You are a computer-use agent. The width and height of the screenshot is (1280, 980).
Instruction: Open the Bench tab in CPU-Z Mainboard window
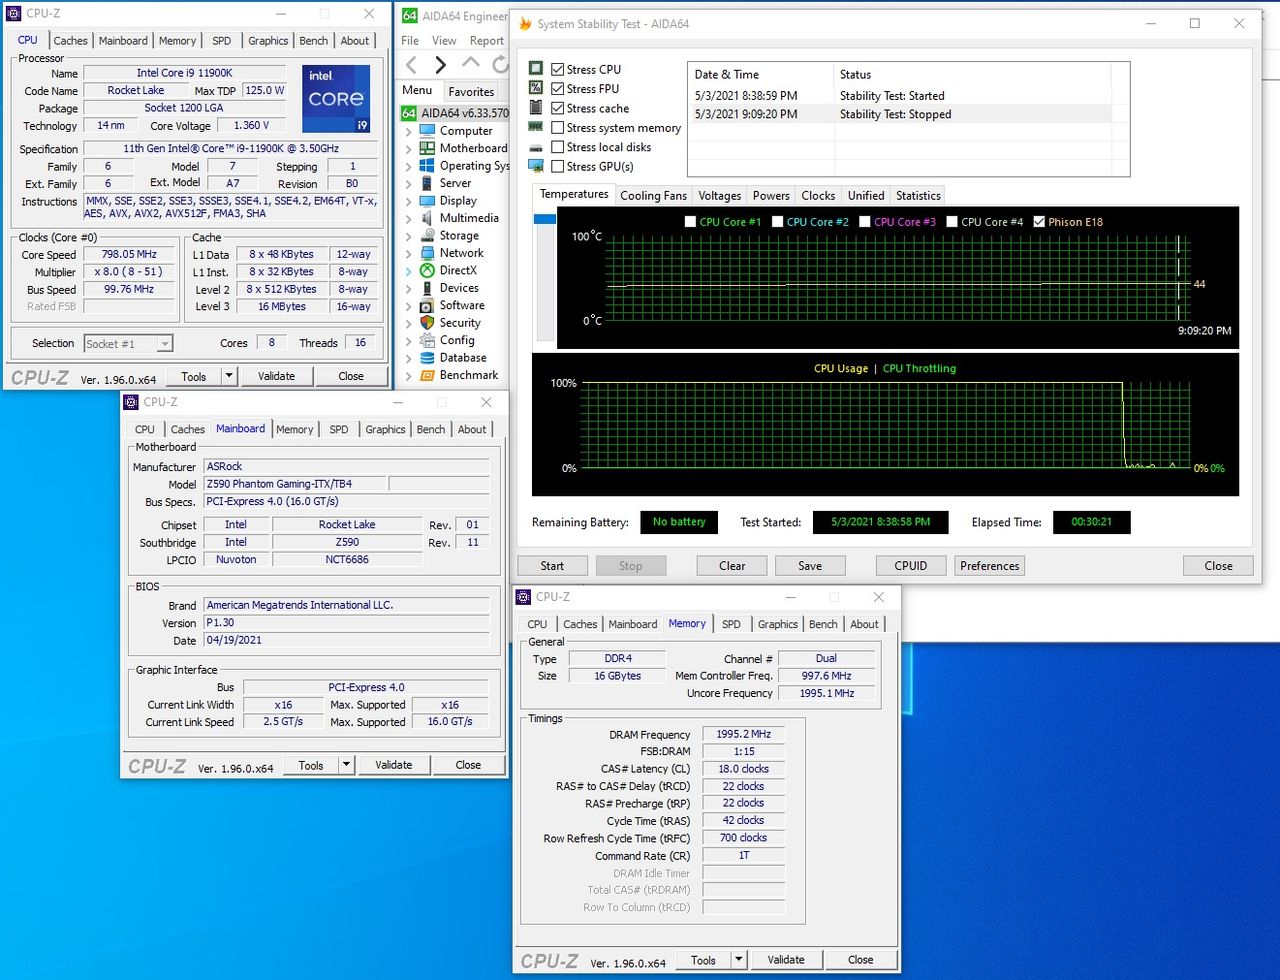click(431, 430)
